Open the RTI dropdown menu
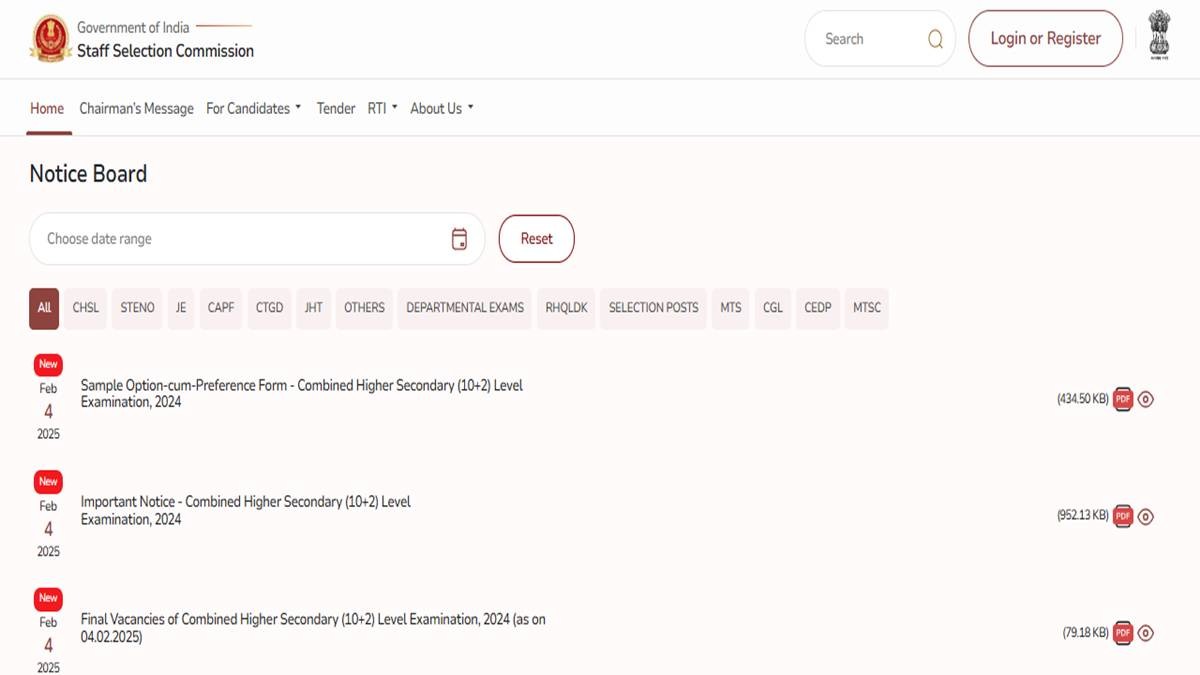This screenshot has height=675, width=1200. point(382,108)
